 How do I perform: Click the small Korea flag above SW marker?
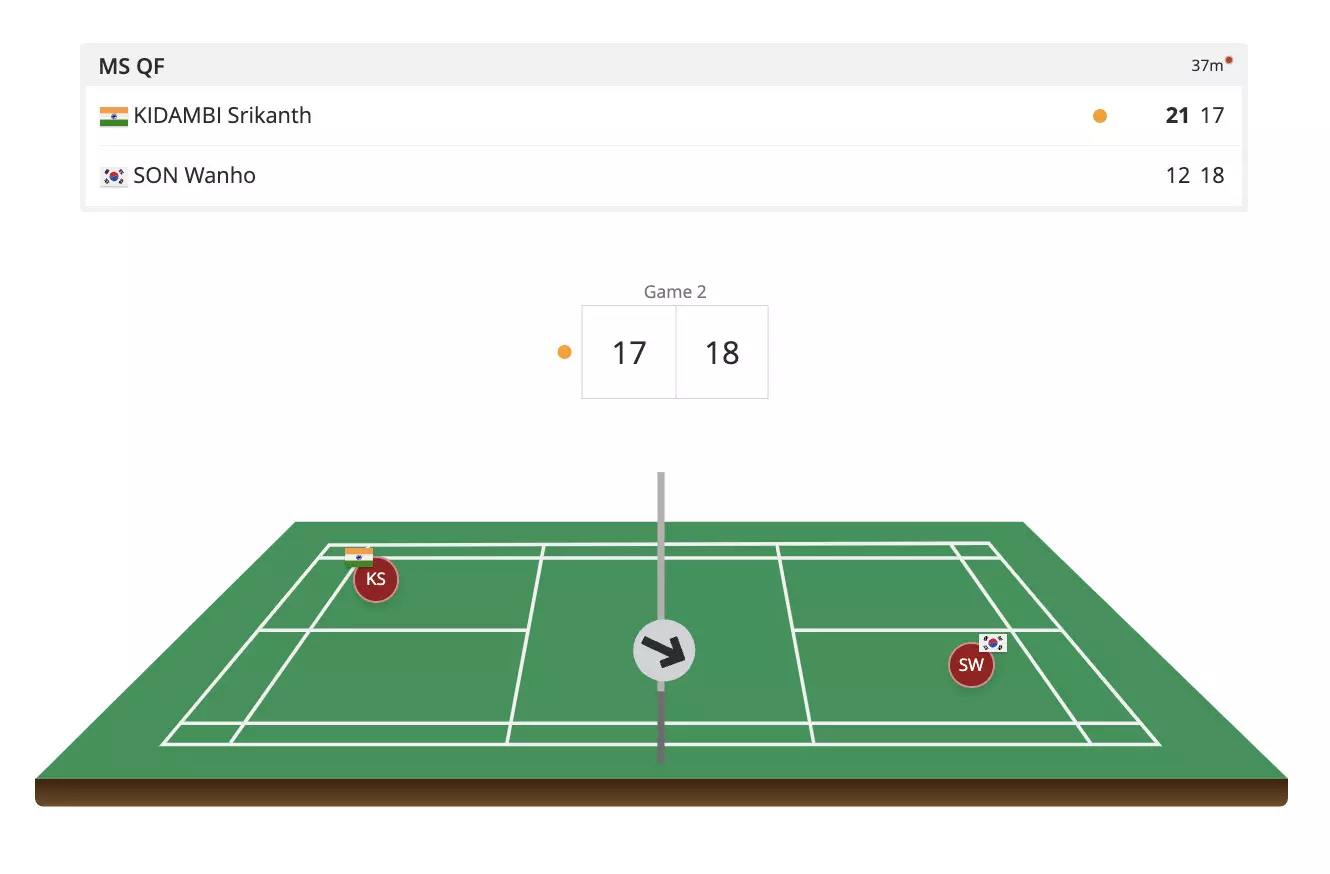coord(993,642)
